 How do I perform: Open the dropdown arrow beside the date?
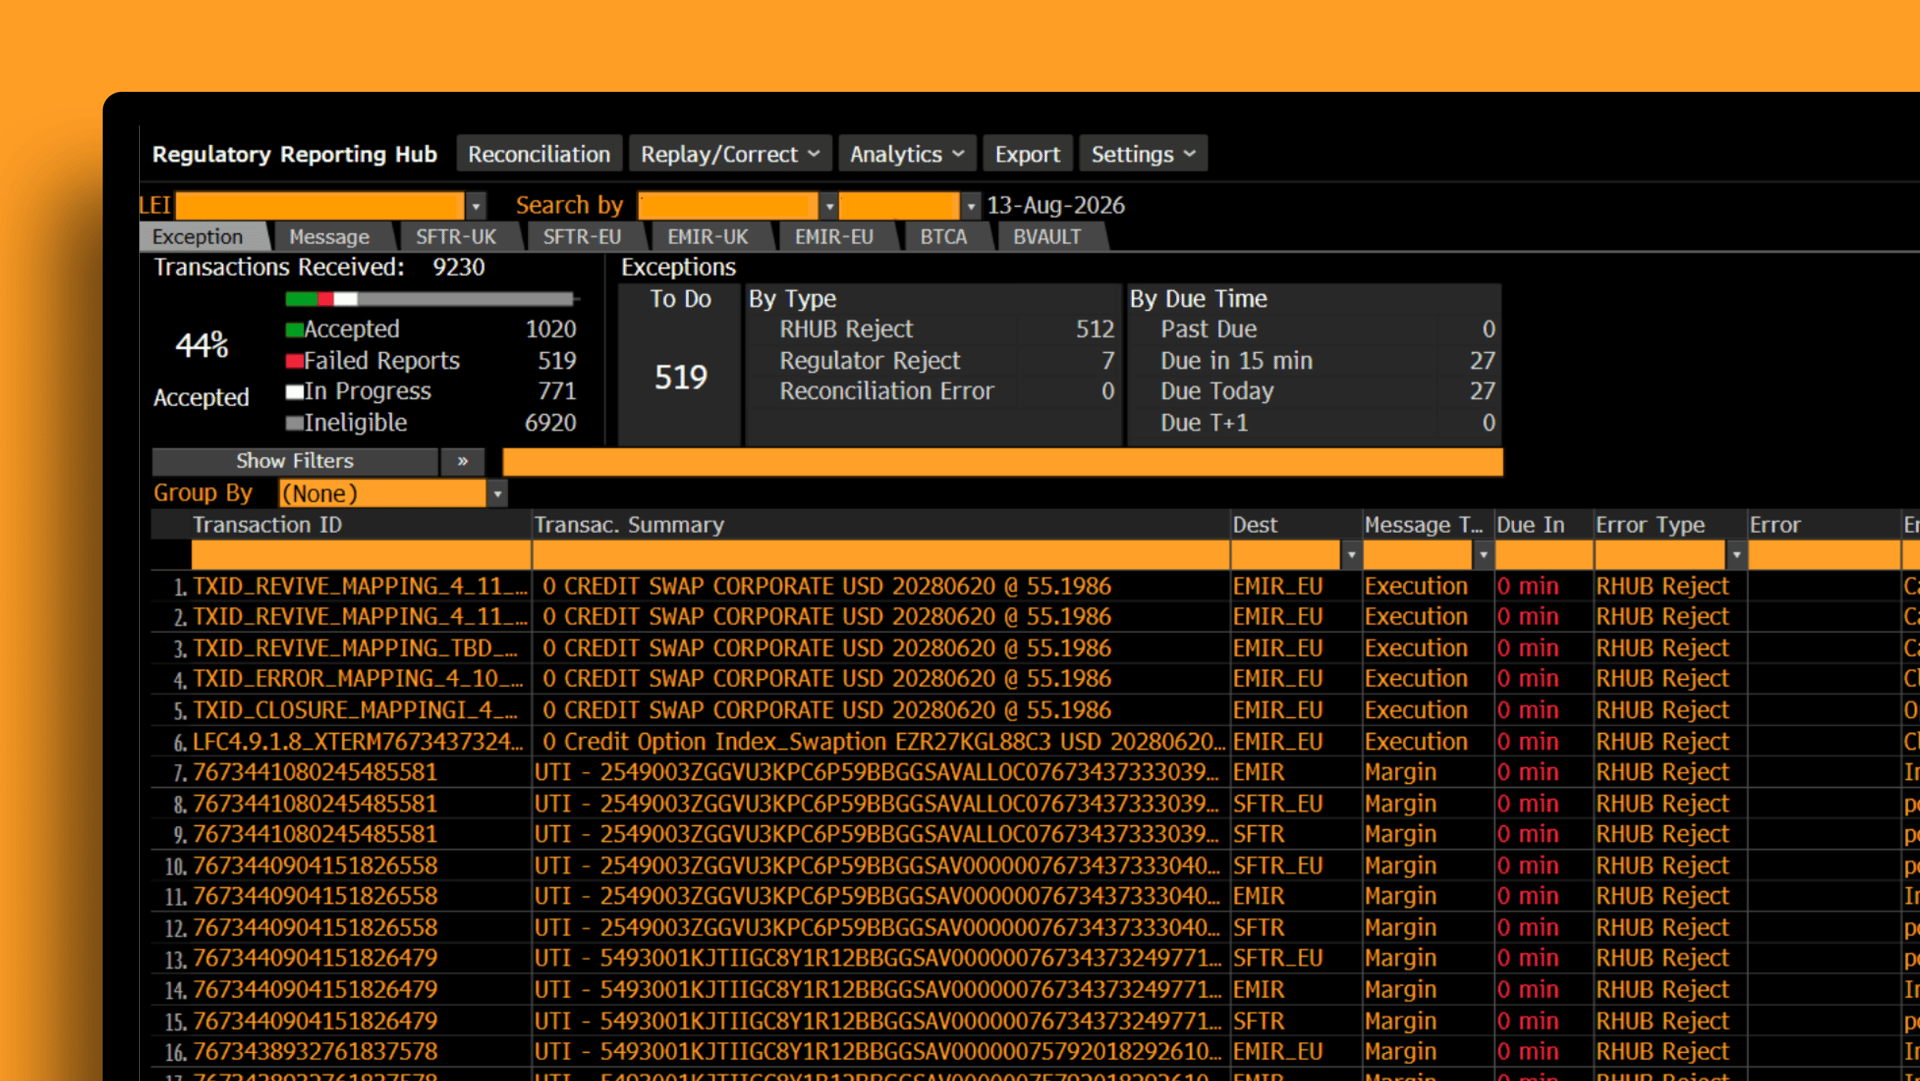[970, 206]
